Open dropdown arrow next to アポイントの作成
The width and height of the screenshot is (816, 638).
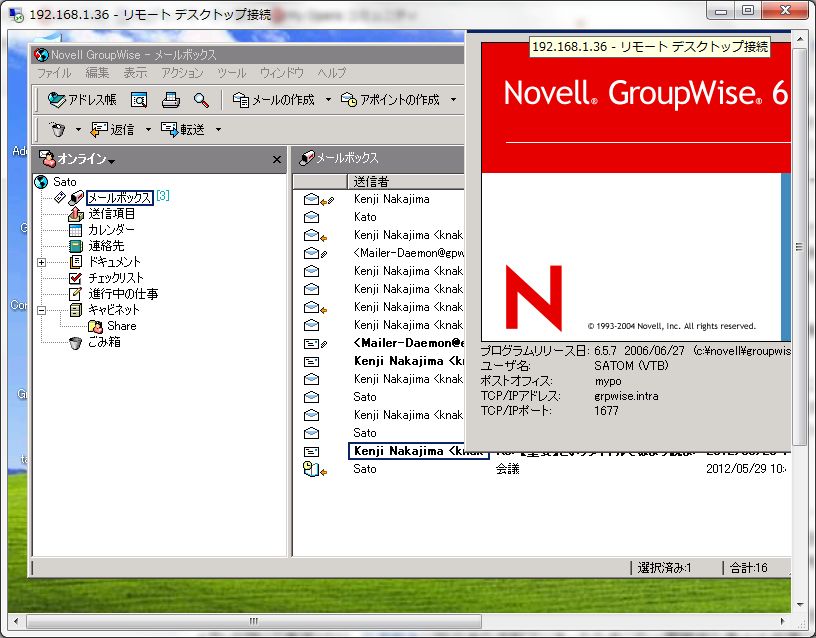pos(453,99)
